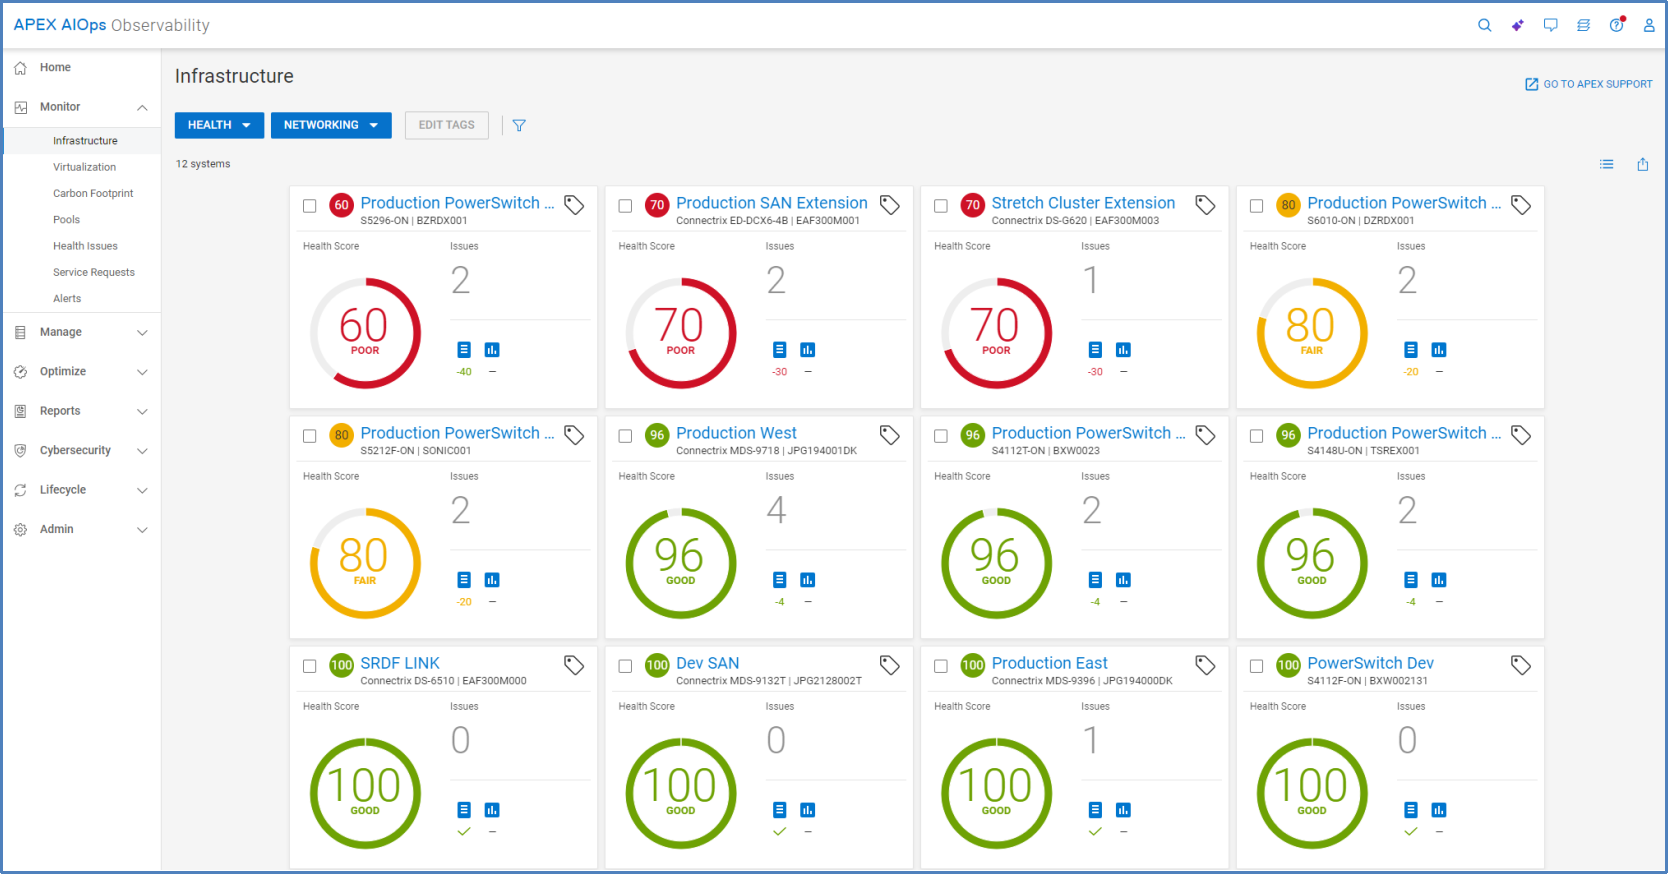The width and height of the screenshot is (1669, 874).
Task: Select the Stretch Cluster Extension checkbox
Action: point(941,206)
